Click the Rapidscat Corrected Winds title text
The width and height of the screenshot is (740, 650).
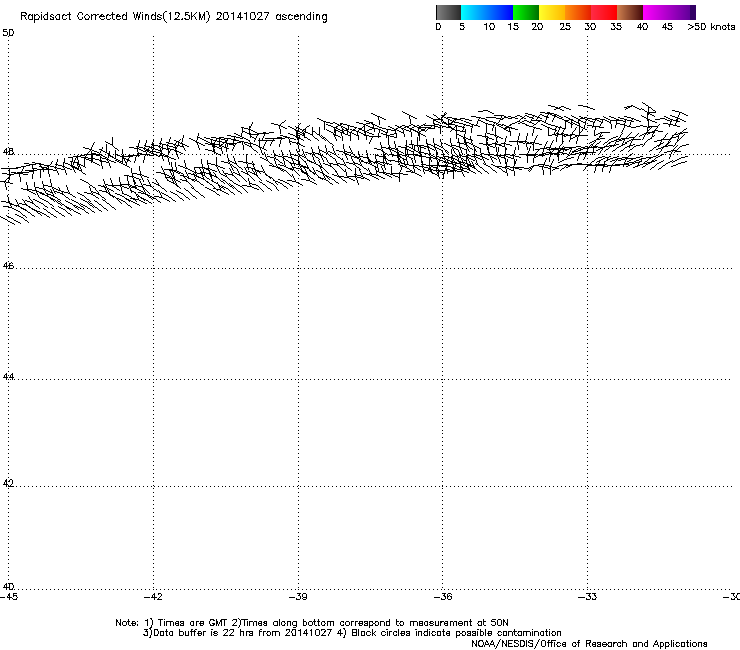click(174, 17)
